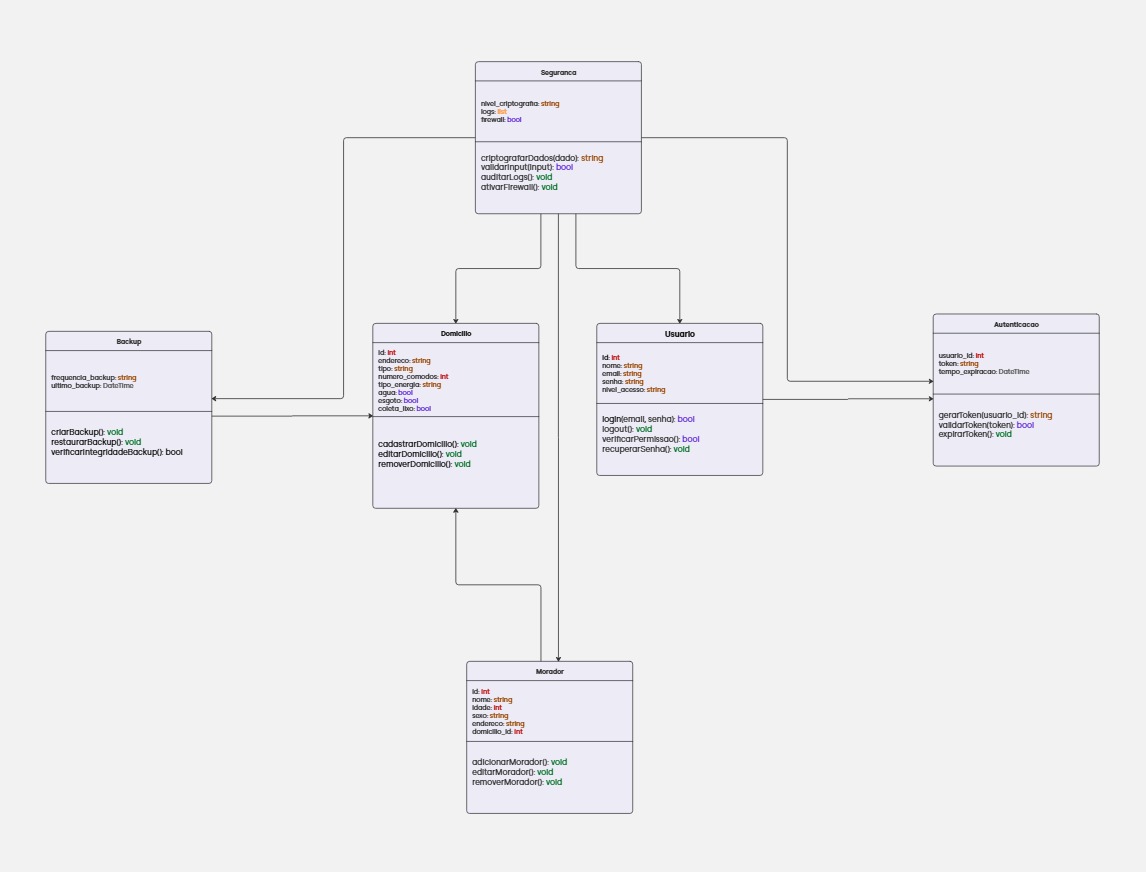Select the Backup class header

pos(128,341)
